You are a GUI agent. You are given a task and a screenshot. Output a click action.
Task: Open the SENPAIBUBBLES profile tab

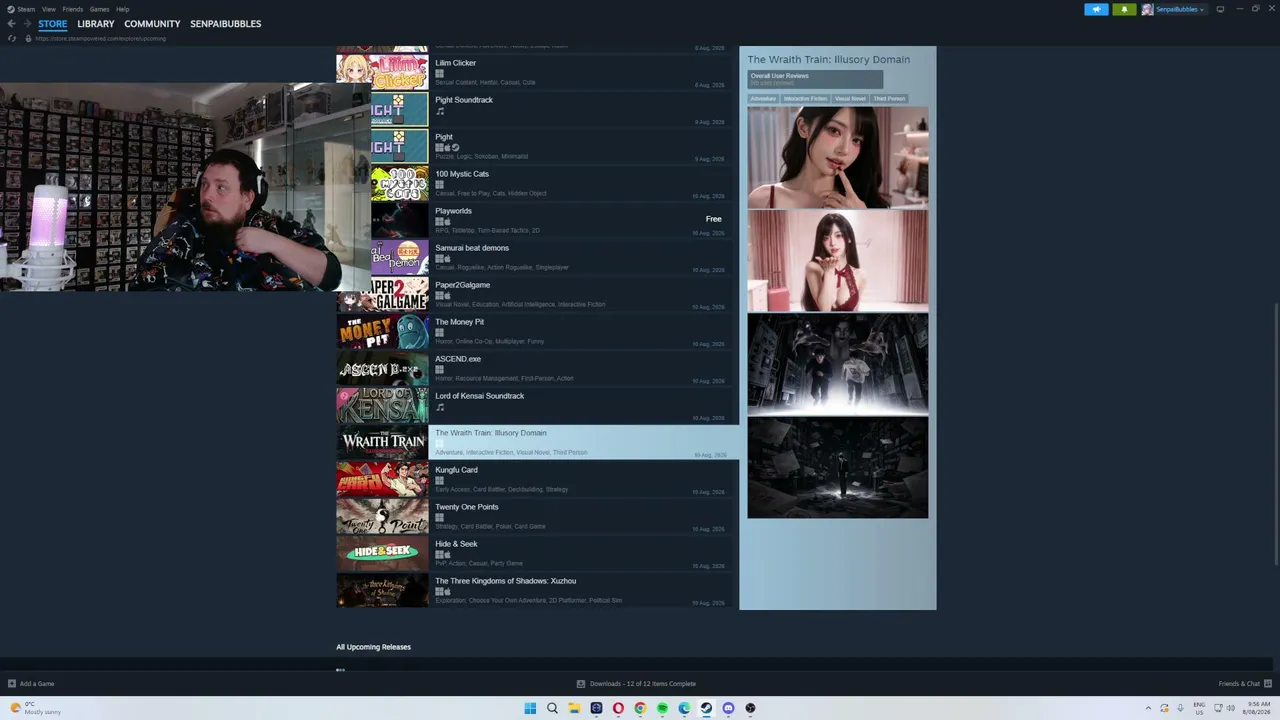click(x=226, y=24)
